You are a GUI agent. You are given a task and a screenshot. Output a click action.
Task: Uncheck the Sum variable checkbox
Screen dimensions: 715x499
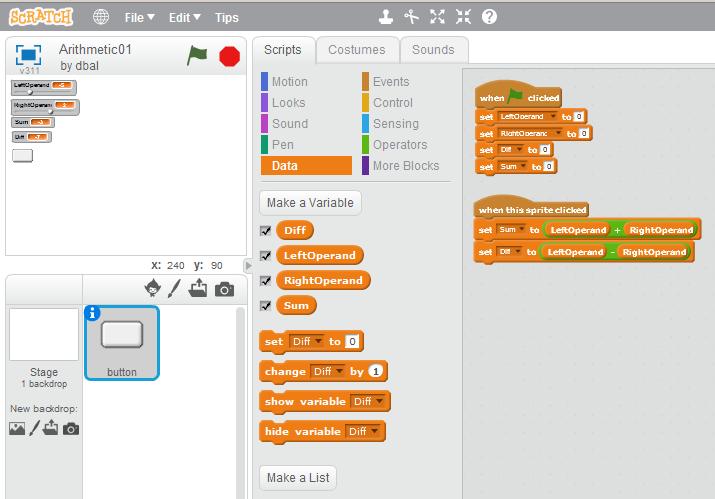click(265, 306)
